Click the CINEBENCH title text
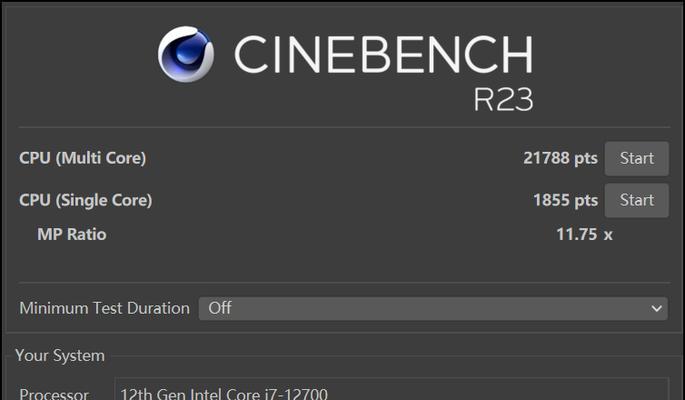Viewport: 685px width, 400px height. (384, 54)
